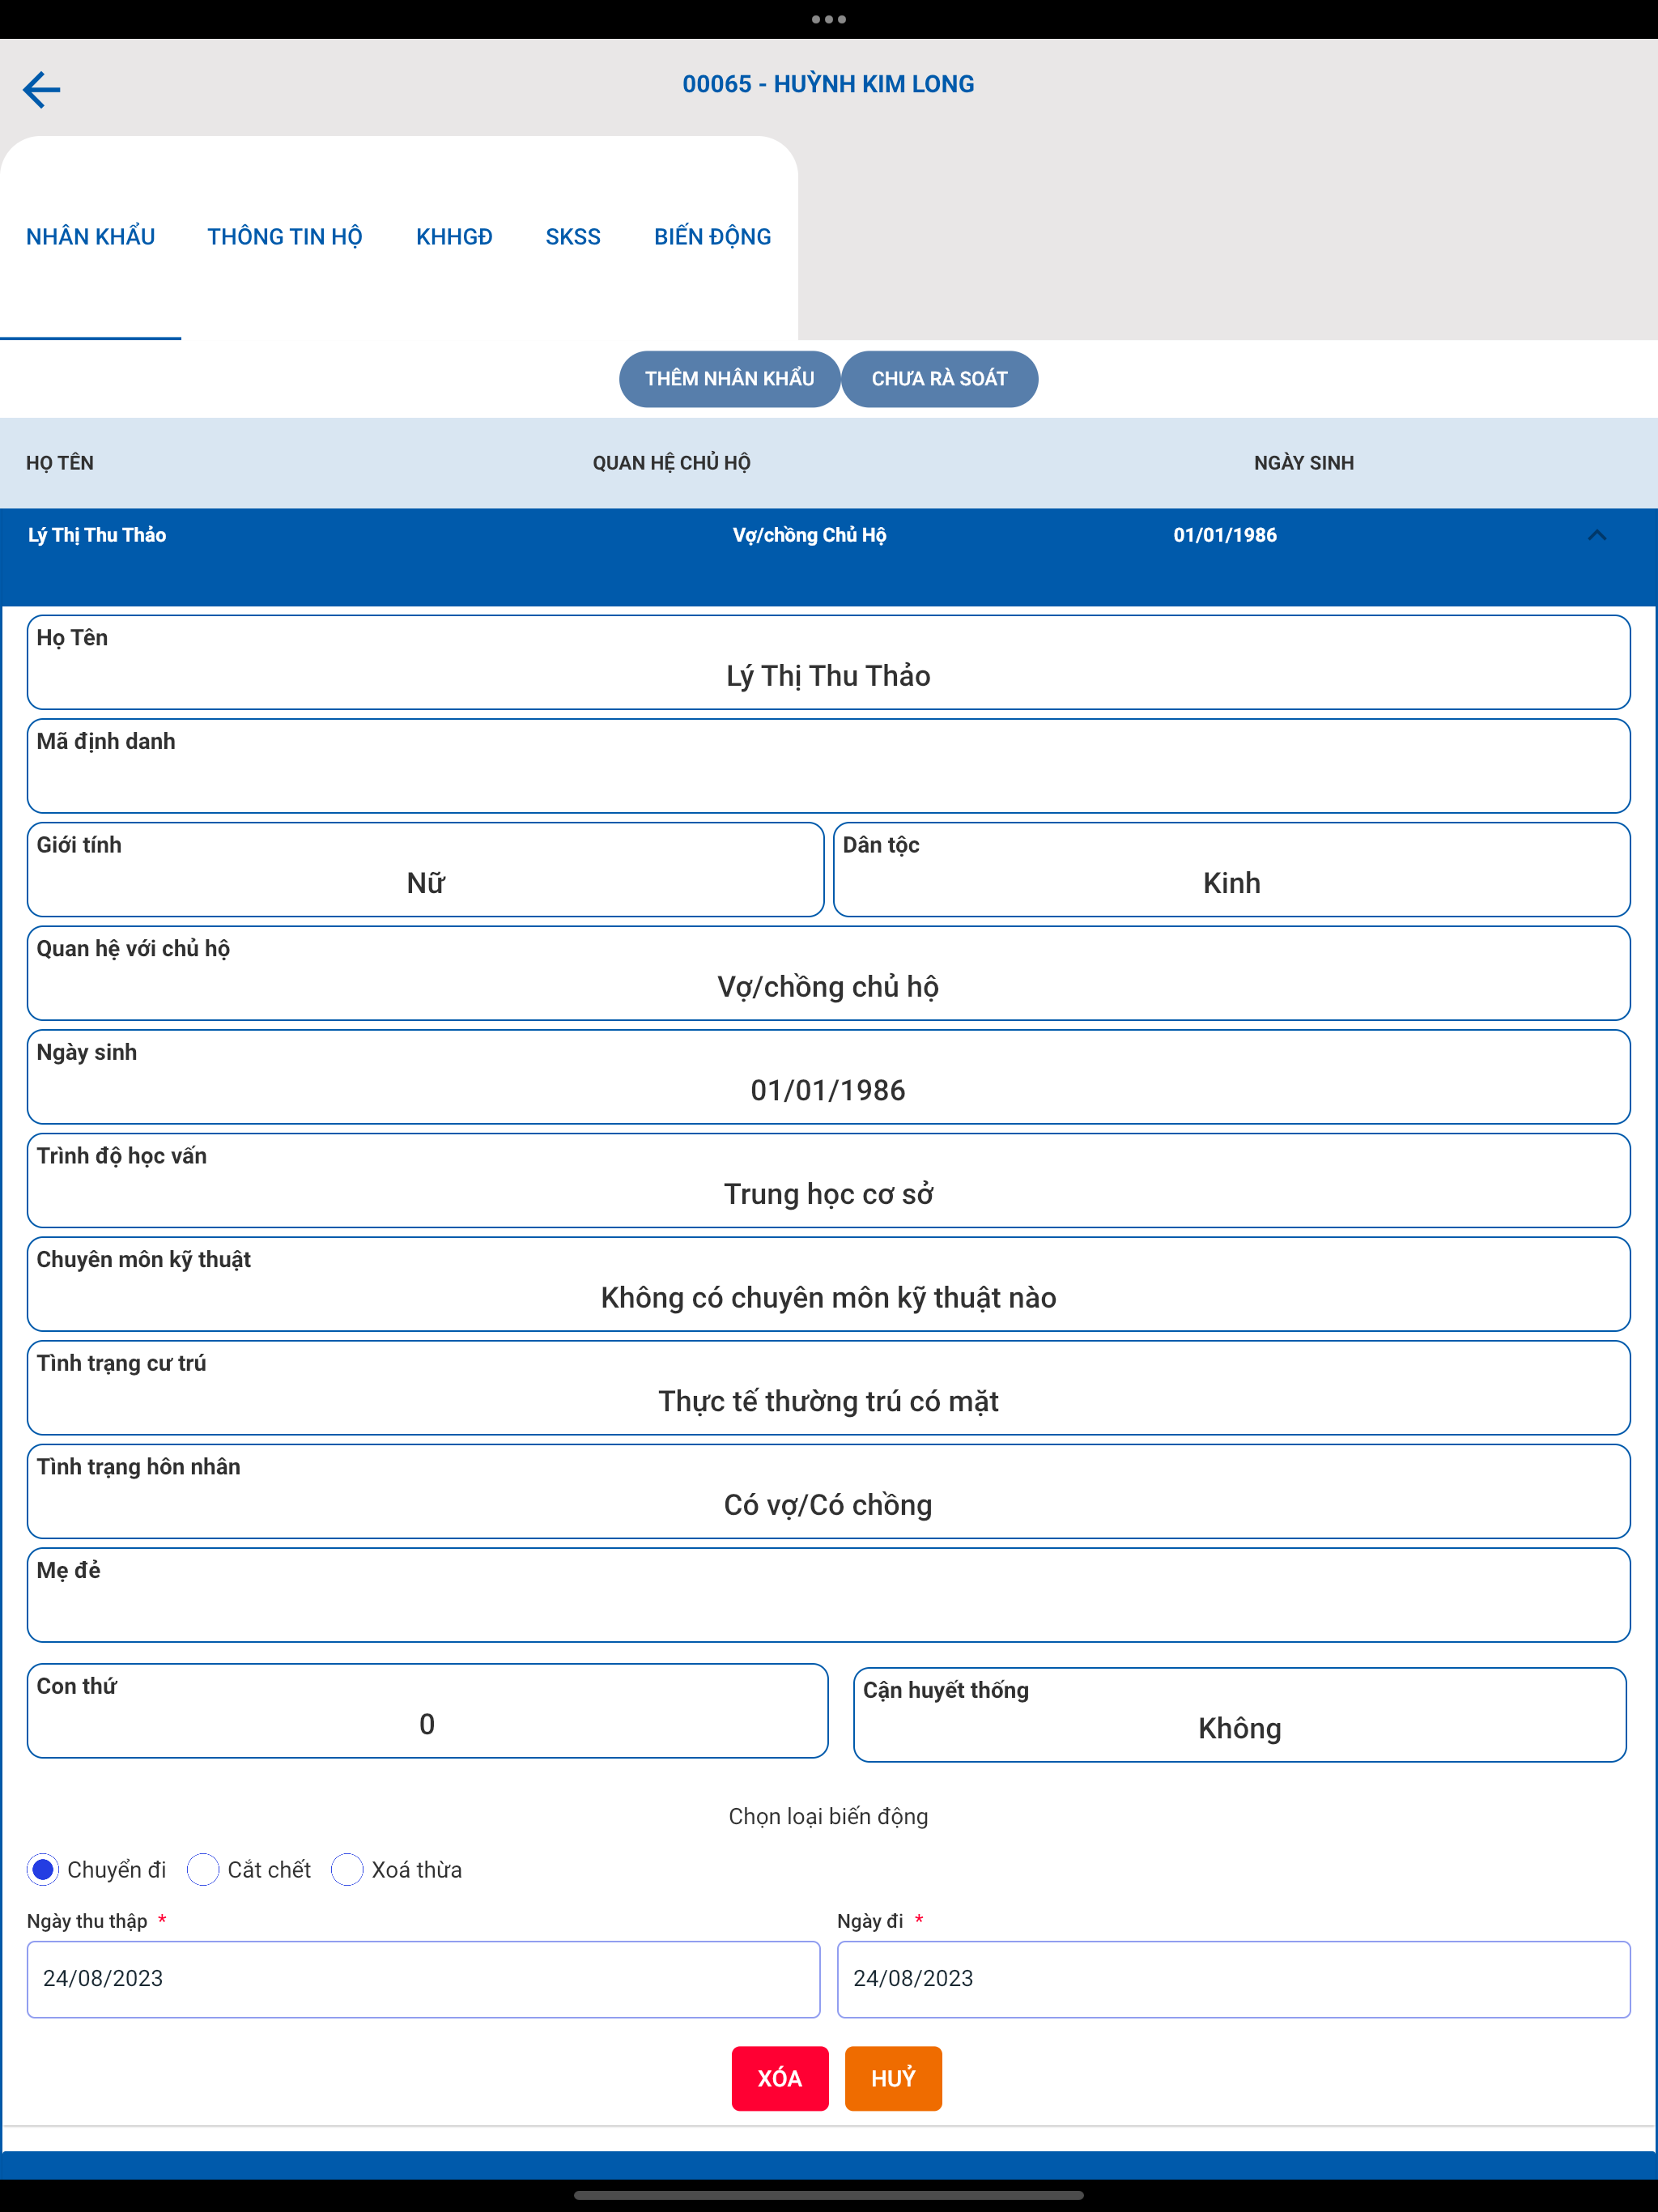
Task: Click 01/01/1986 in the row header
Action: pyautogui.click(x=1225, y=535)
